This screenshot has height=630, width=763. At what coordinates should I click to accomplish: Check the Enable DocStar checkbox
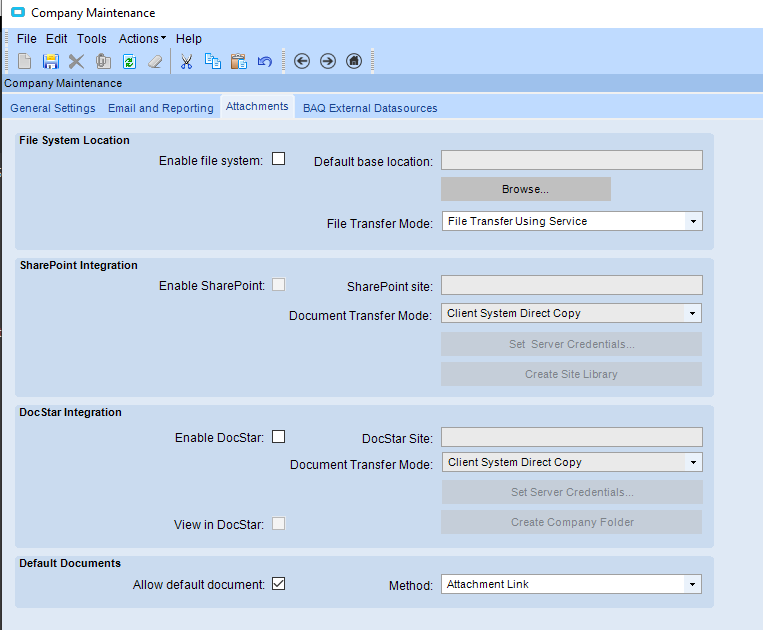[278, 436]
